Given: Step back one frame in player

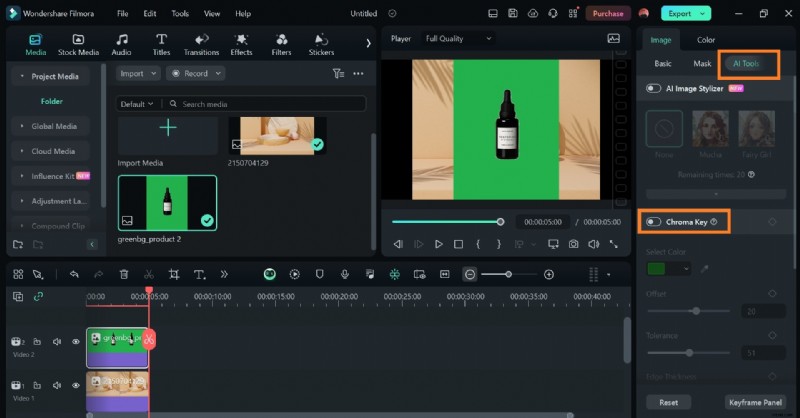Looking at the screenshot, I should 398,244.
